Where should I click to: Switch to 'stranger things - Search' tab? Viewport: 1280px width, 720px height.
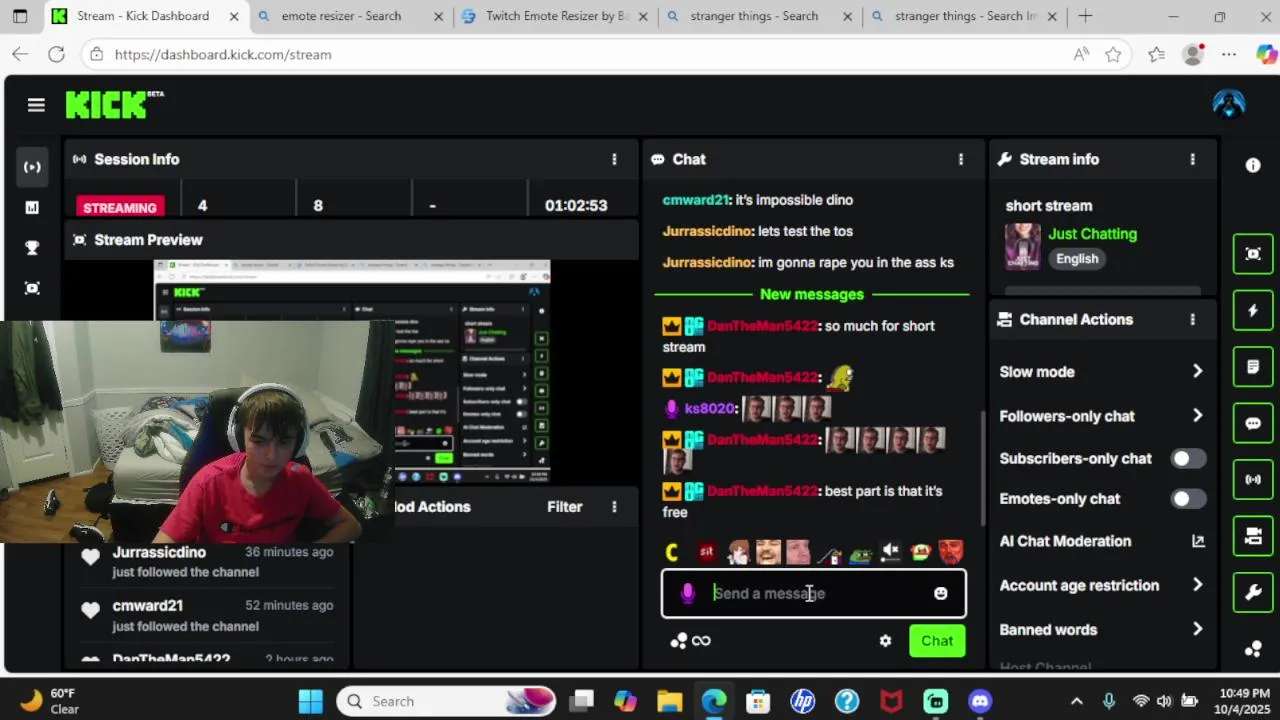tap(756, 16)
